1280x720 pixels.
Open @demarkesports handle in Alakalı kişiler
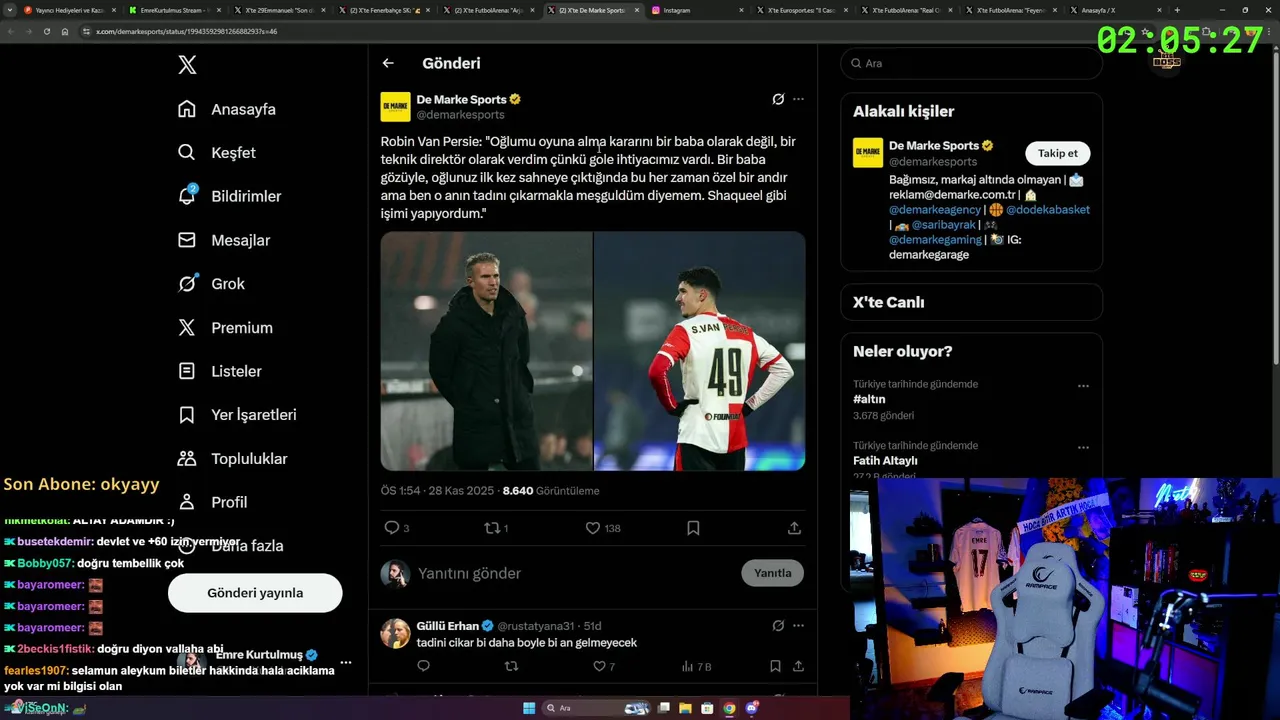(933, 162)
